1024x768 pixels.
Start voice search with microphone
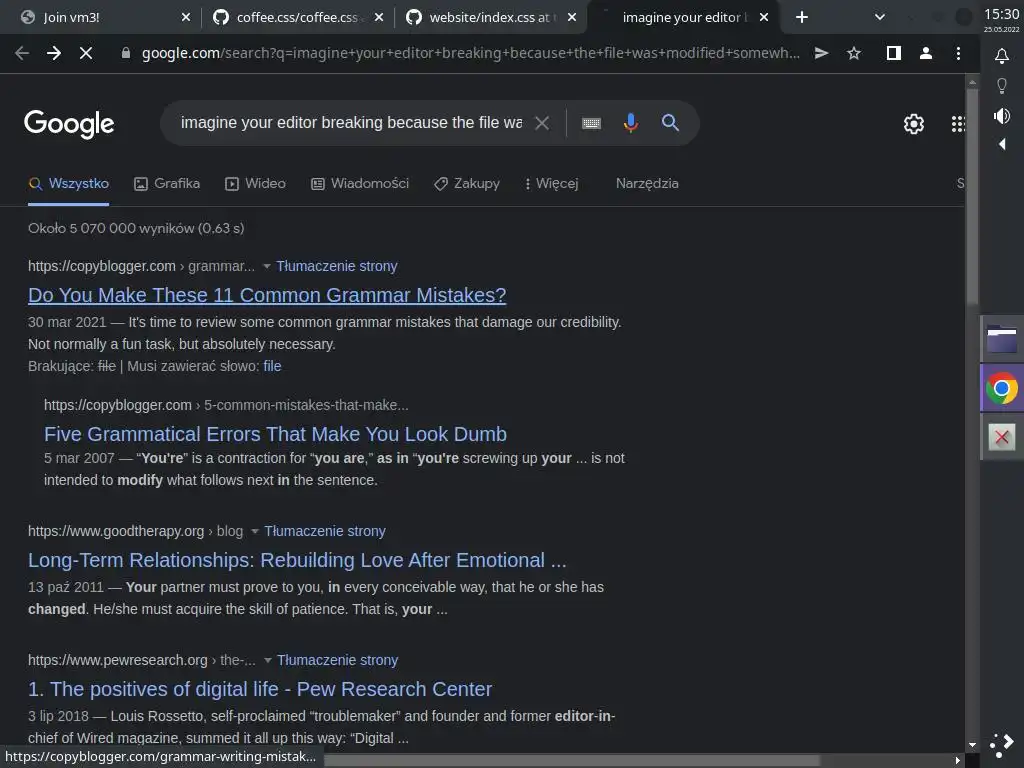630,123
